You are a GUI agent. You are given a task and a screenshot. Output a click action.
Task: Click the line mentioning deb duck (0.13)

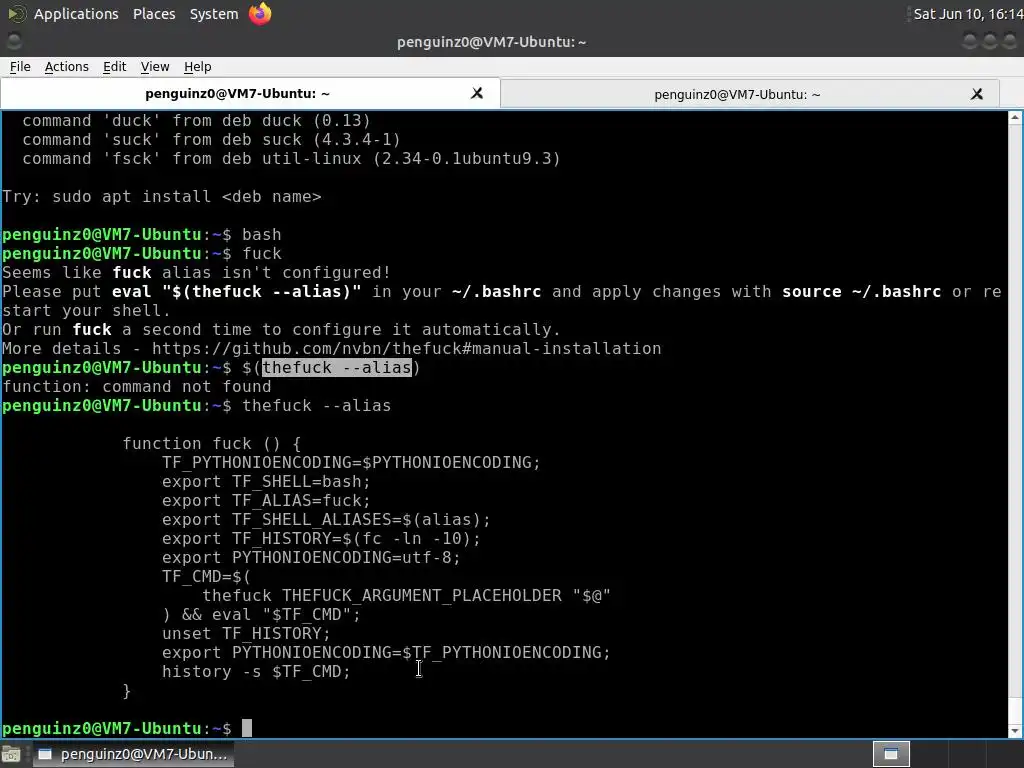pyautogui.click(x=196, y=121)
